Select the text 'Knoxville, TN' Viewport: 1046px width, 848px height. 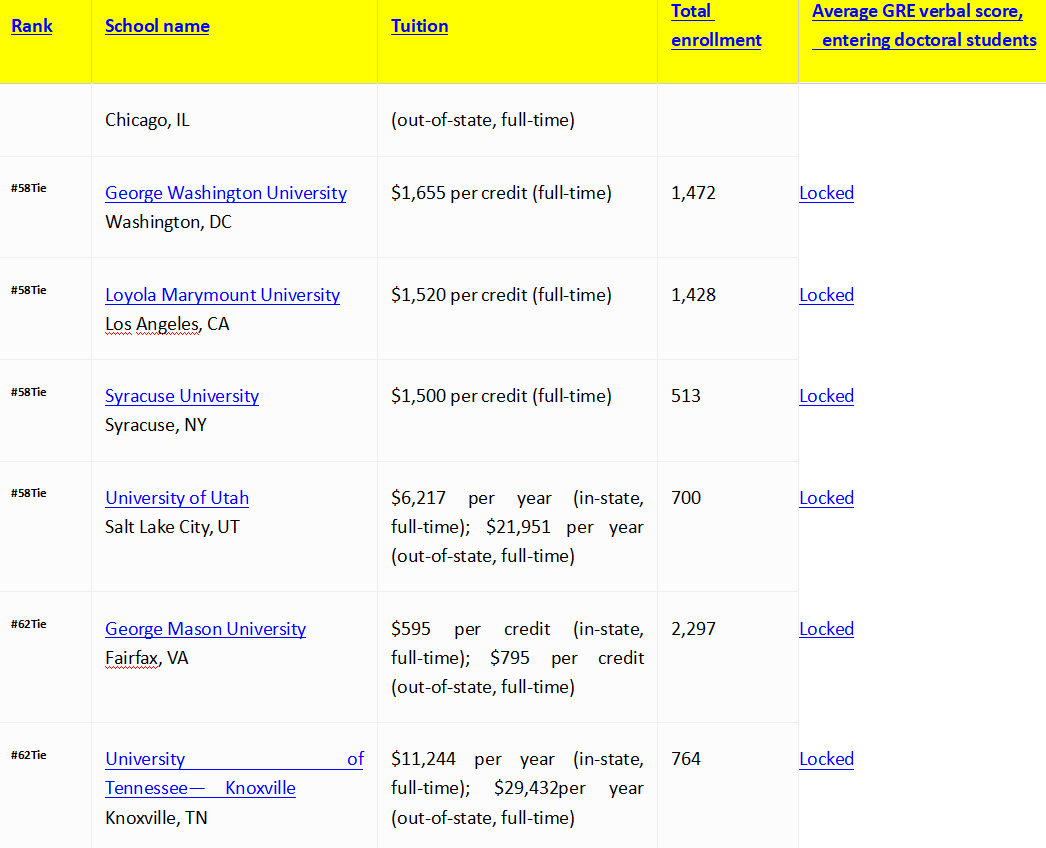point(156,818)
